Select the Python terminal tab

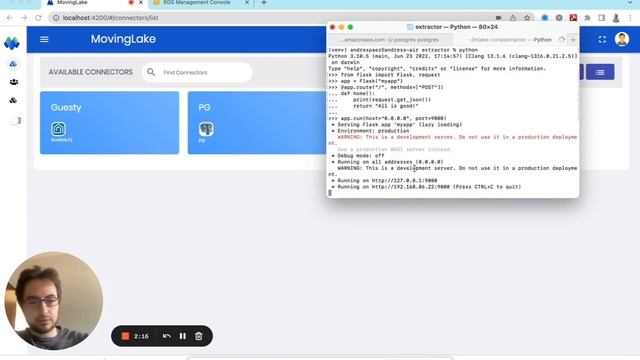[510, 40]
